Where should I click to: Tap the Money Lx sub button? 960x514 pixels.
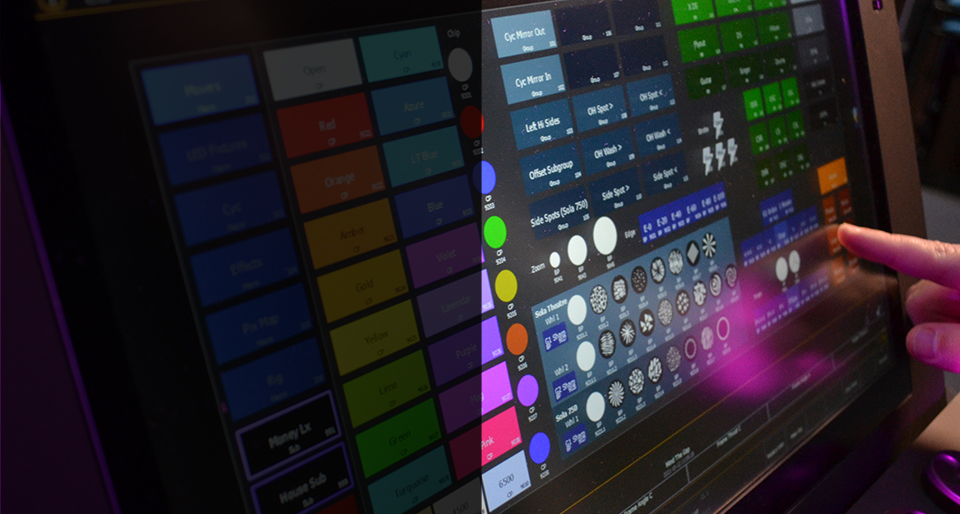click(x=288, y=434)
